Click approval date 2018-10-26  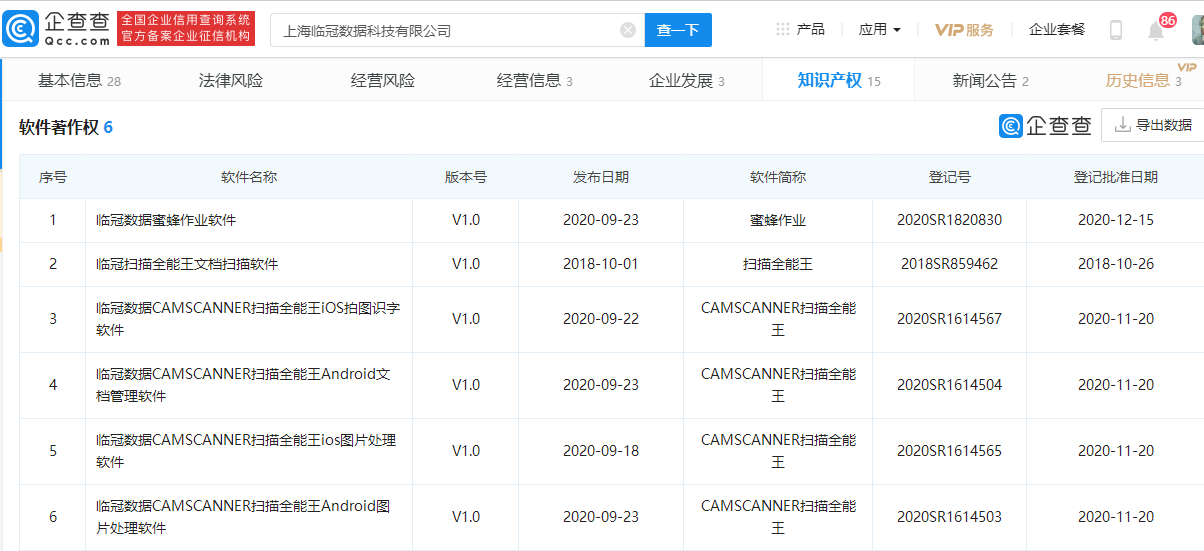[1116, 264]
